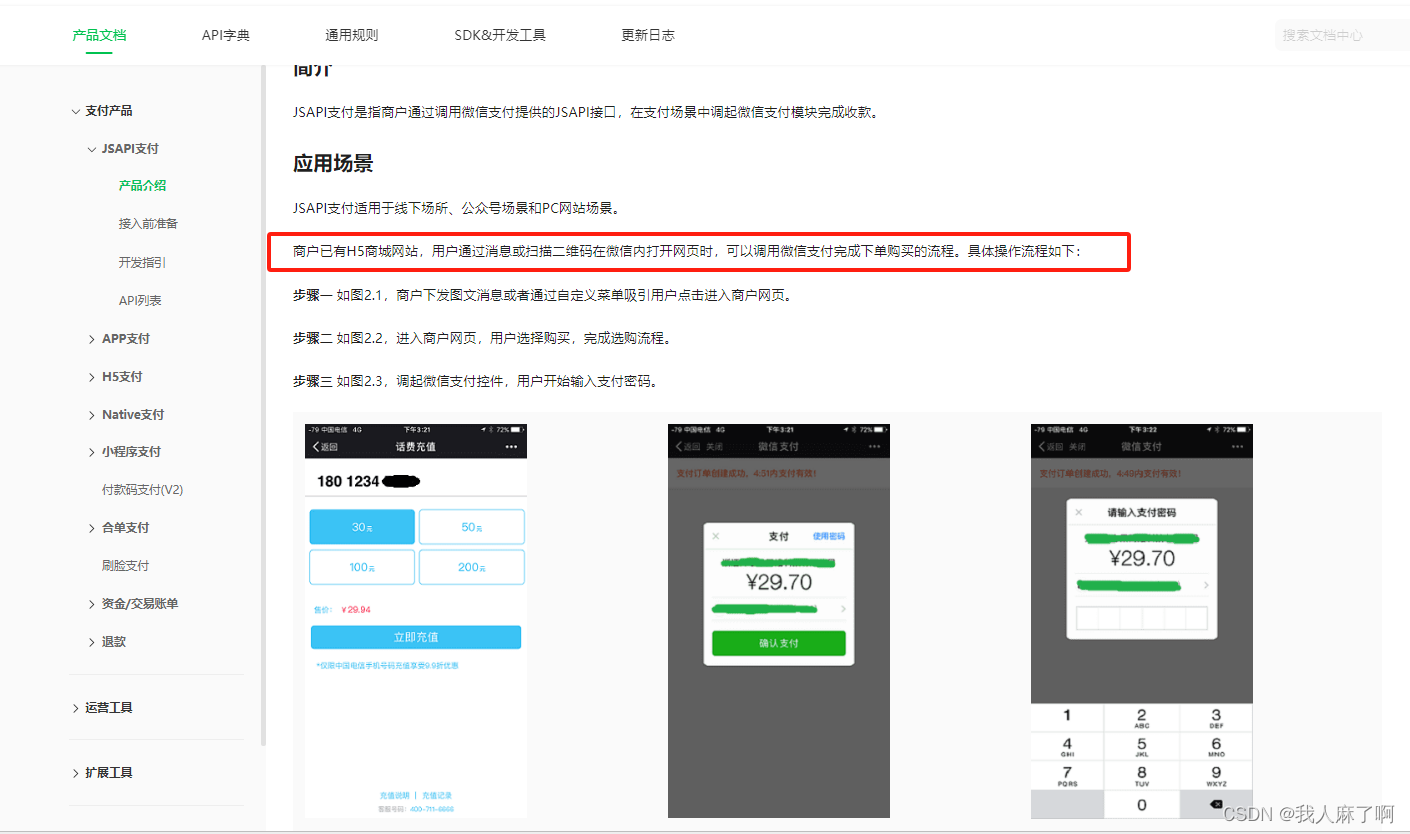
Task: Select 产品介绍 in the sidebar
Action: point(142,186)
